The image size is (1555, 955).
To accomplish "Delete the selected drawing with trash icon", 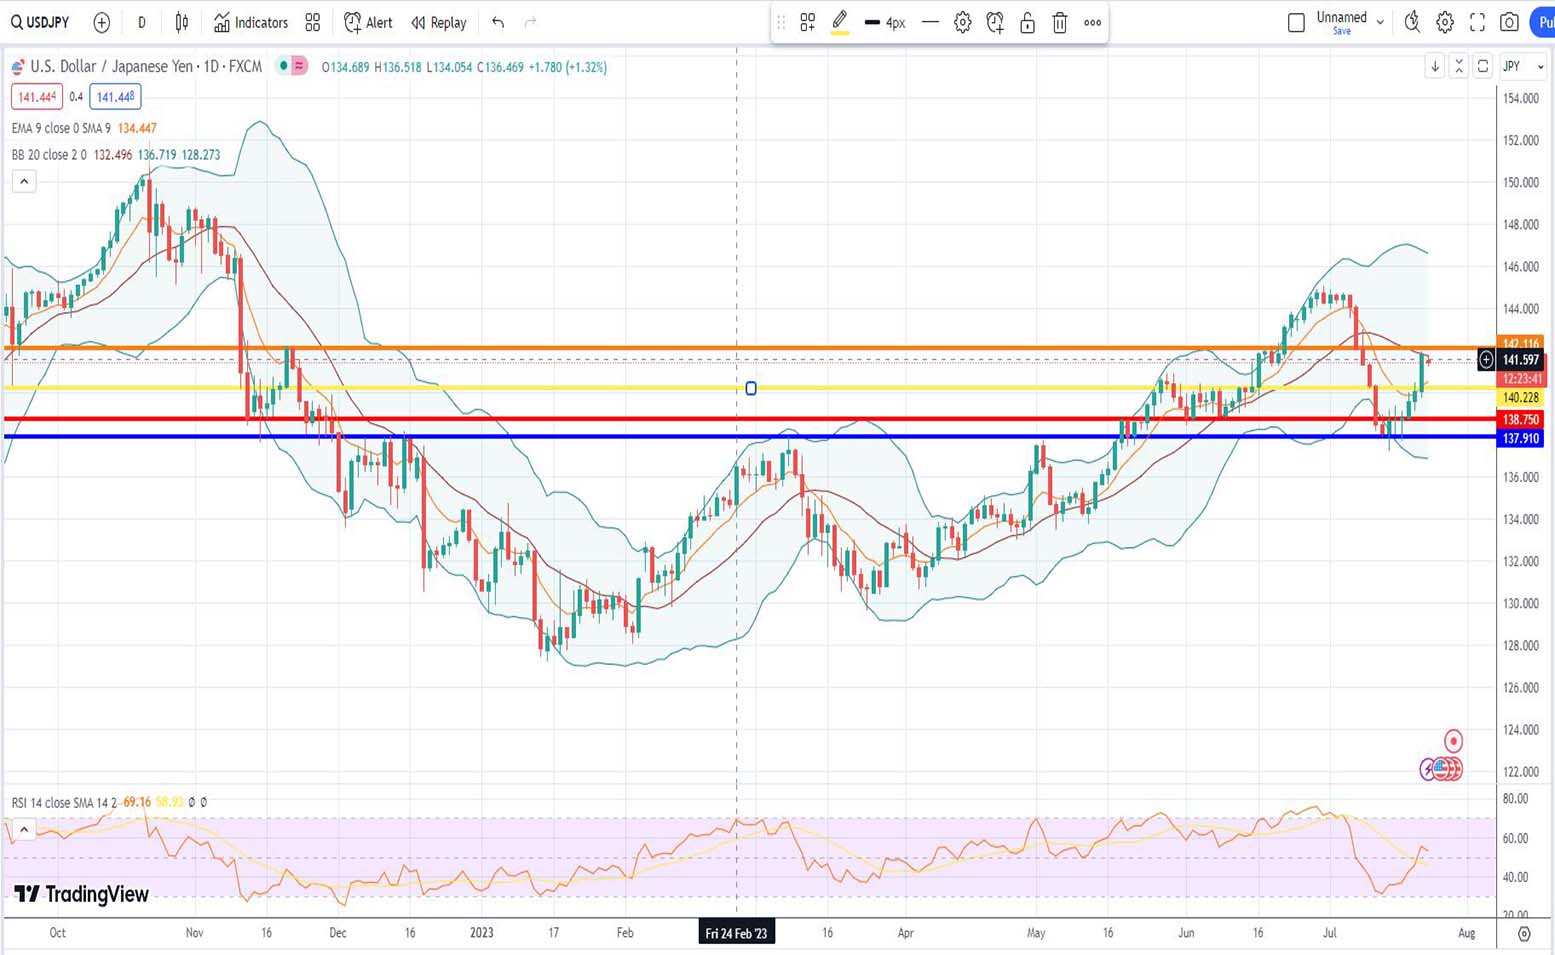I will coord(1060,22).
